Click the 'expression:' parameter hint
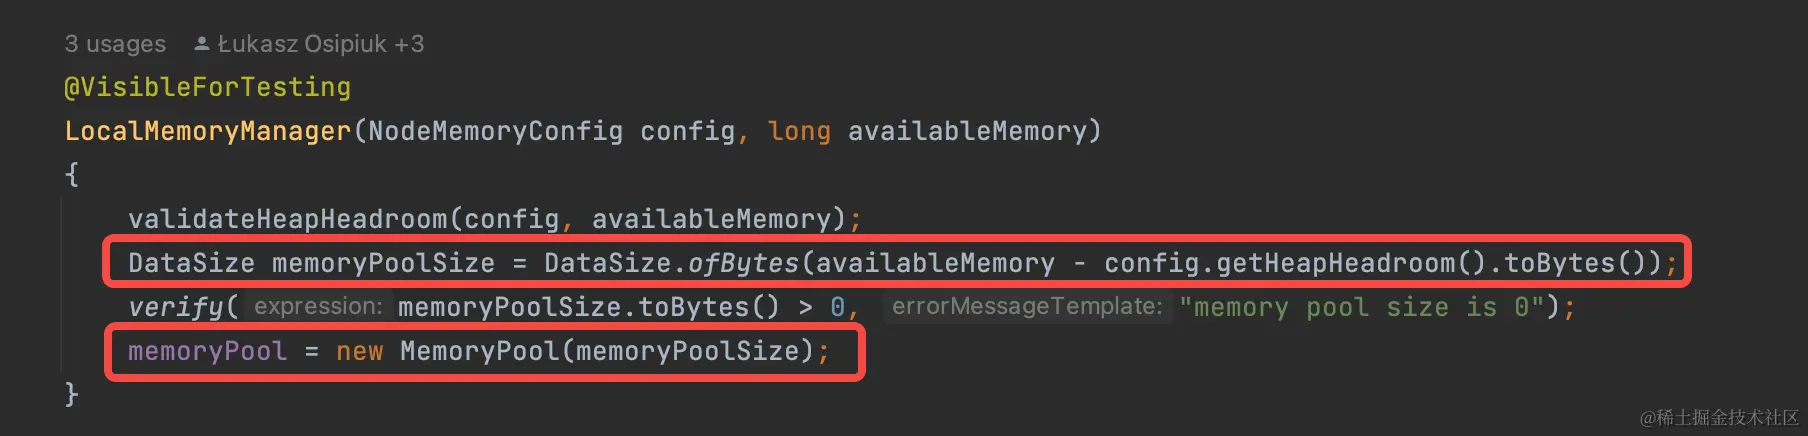 [x=318, y=306]
